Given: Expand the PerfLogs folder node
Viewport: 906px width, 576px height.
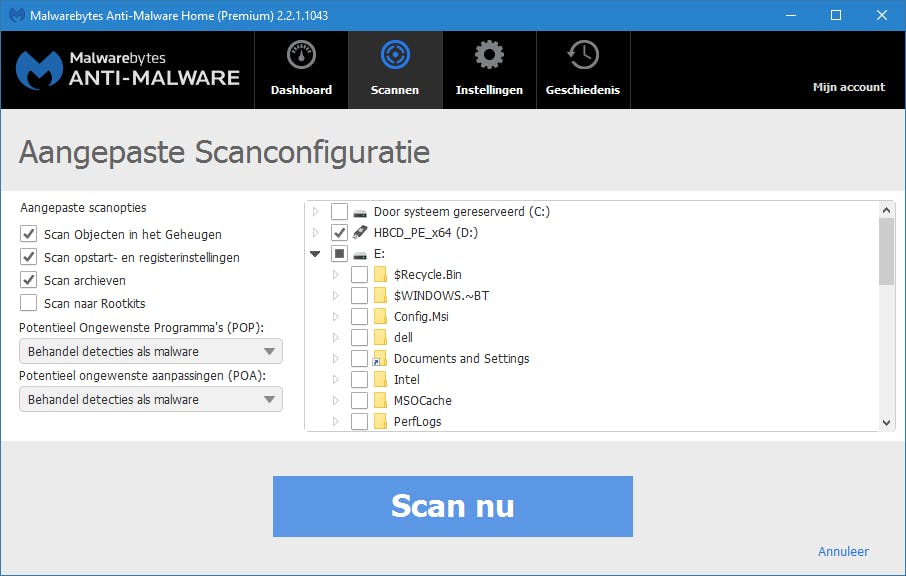Looking at the screenshot, I should tap(336, 421).
